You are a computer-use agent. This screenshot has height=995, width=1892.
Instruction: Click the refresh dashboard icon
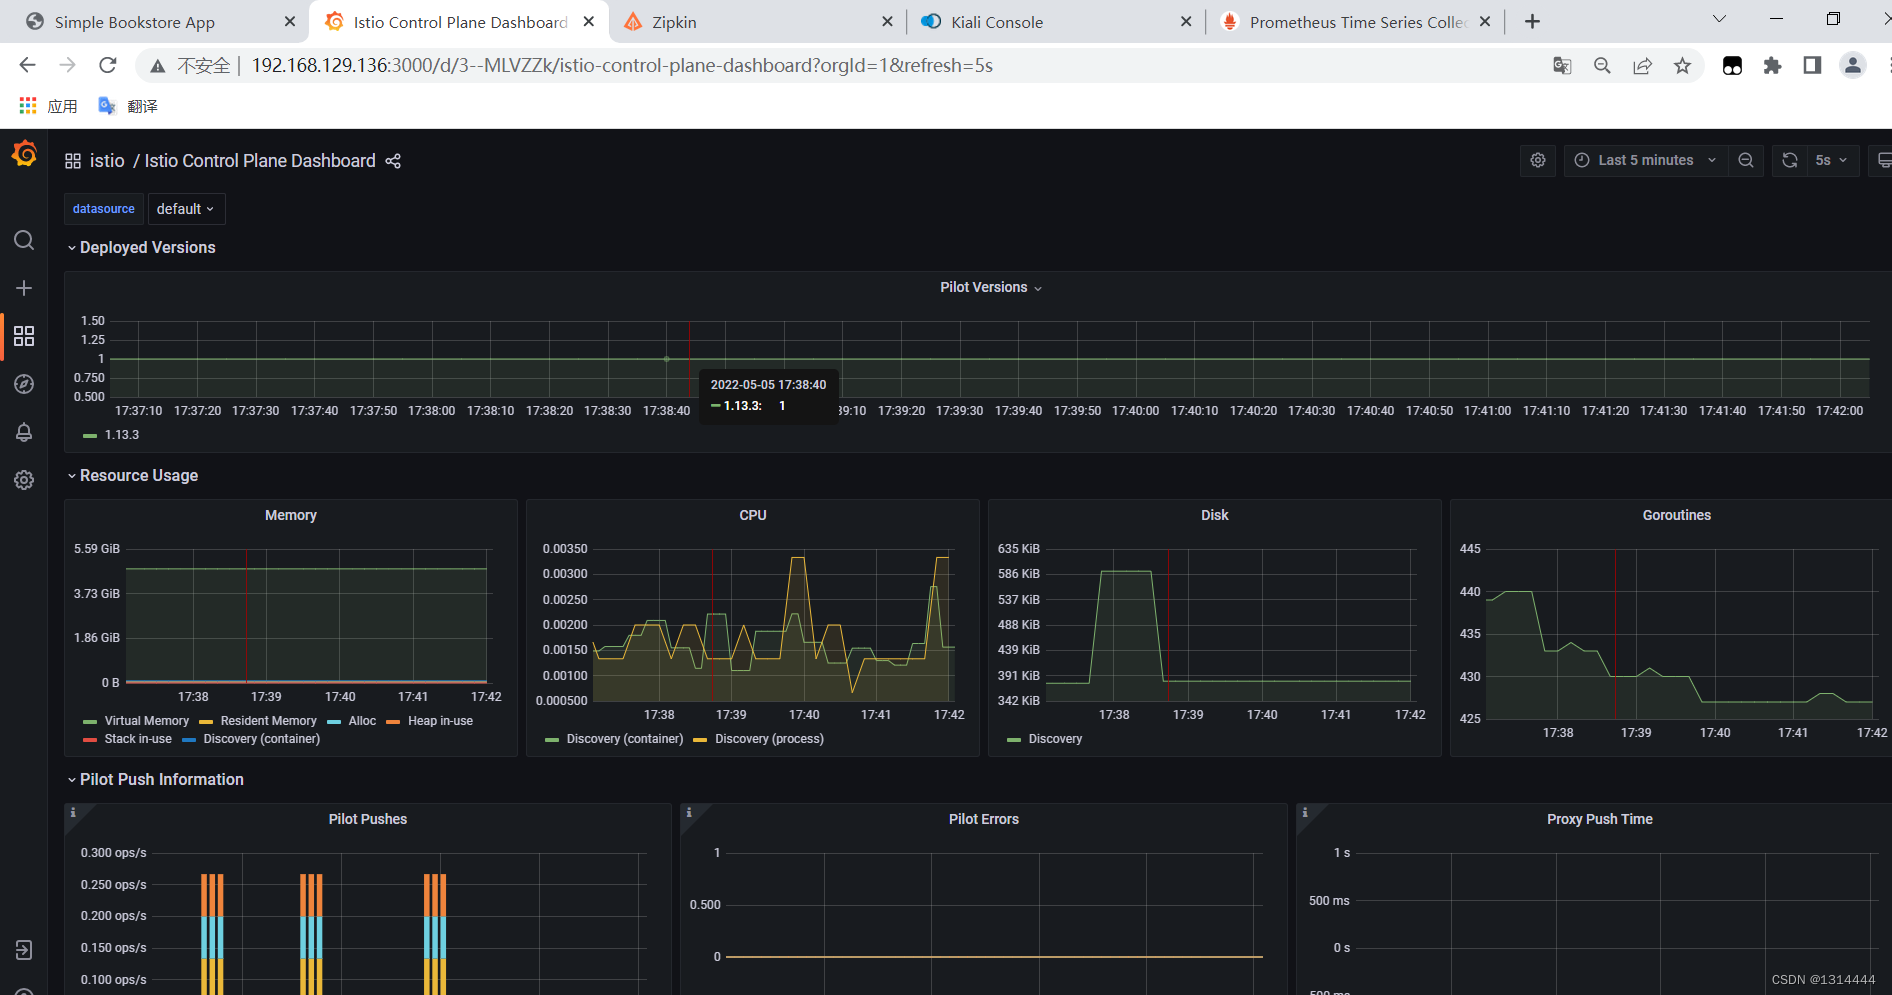point(1790,160)
